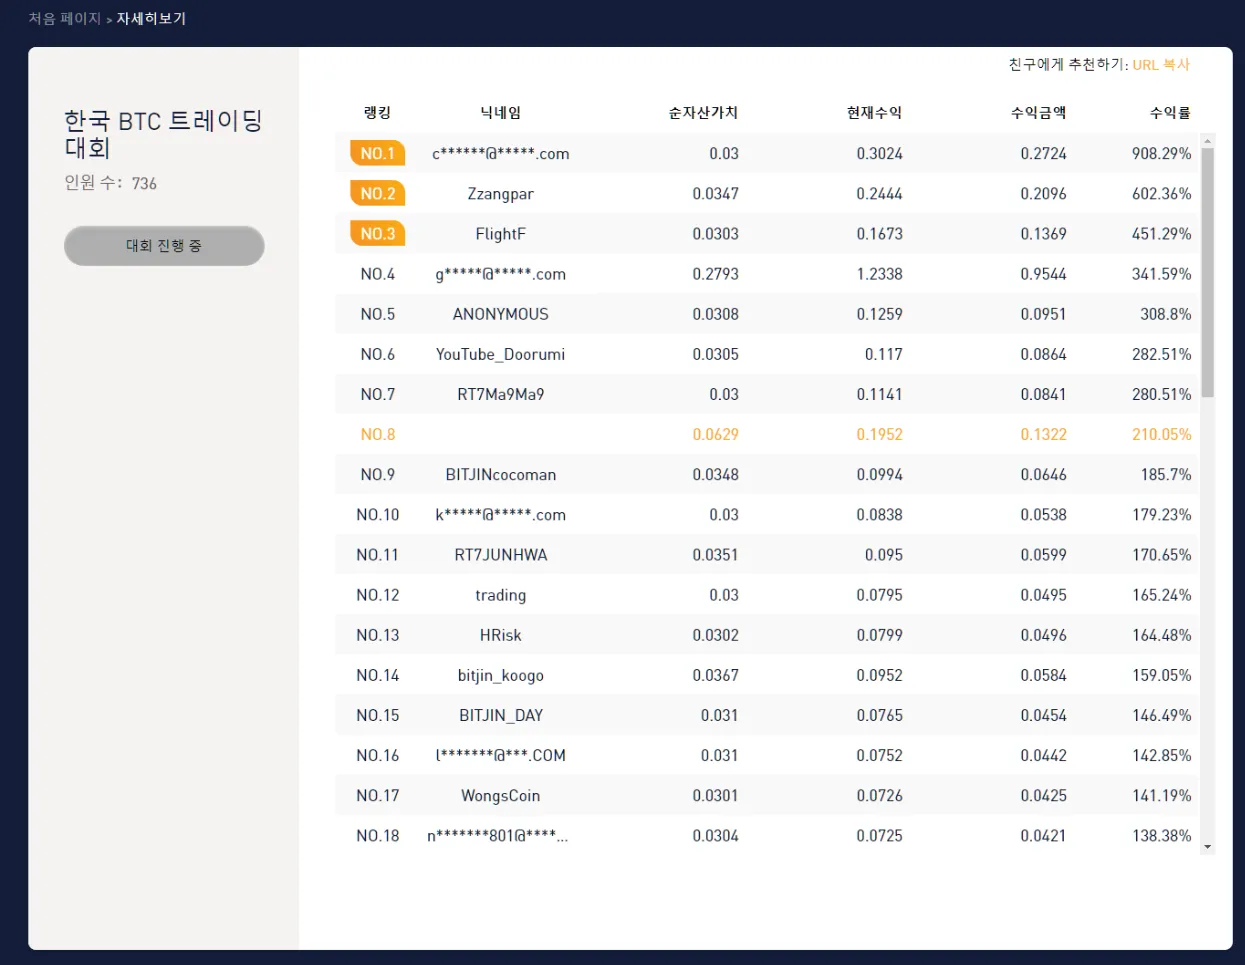Image resolution: width=1245 pixels, height=965 pixels.
Task: Click the 0.9544 profit amount
Action: point(1043,274)
